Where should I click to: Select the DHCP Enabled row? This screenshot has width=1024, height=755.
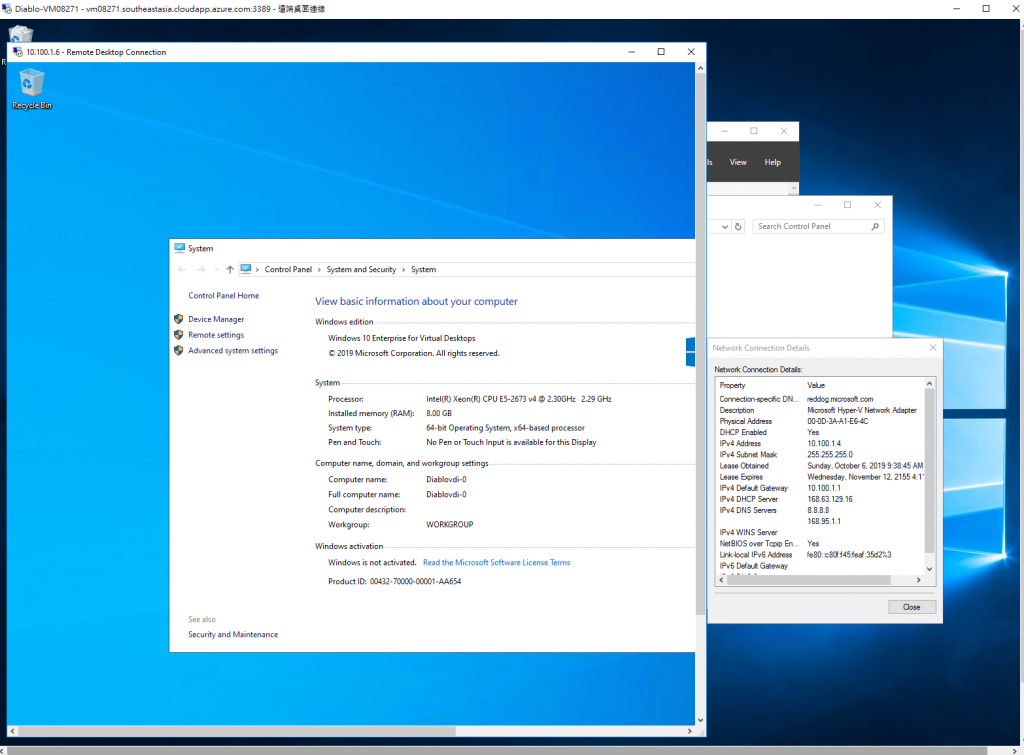[820, 432]
